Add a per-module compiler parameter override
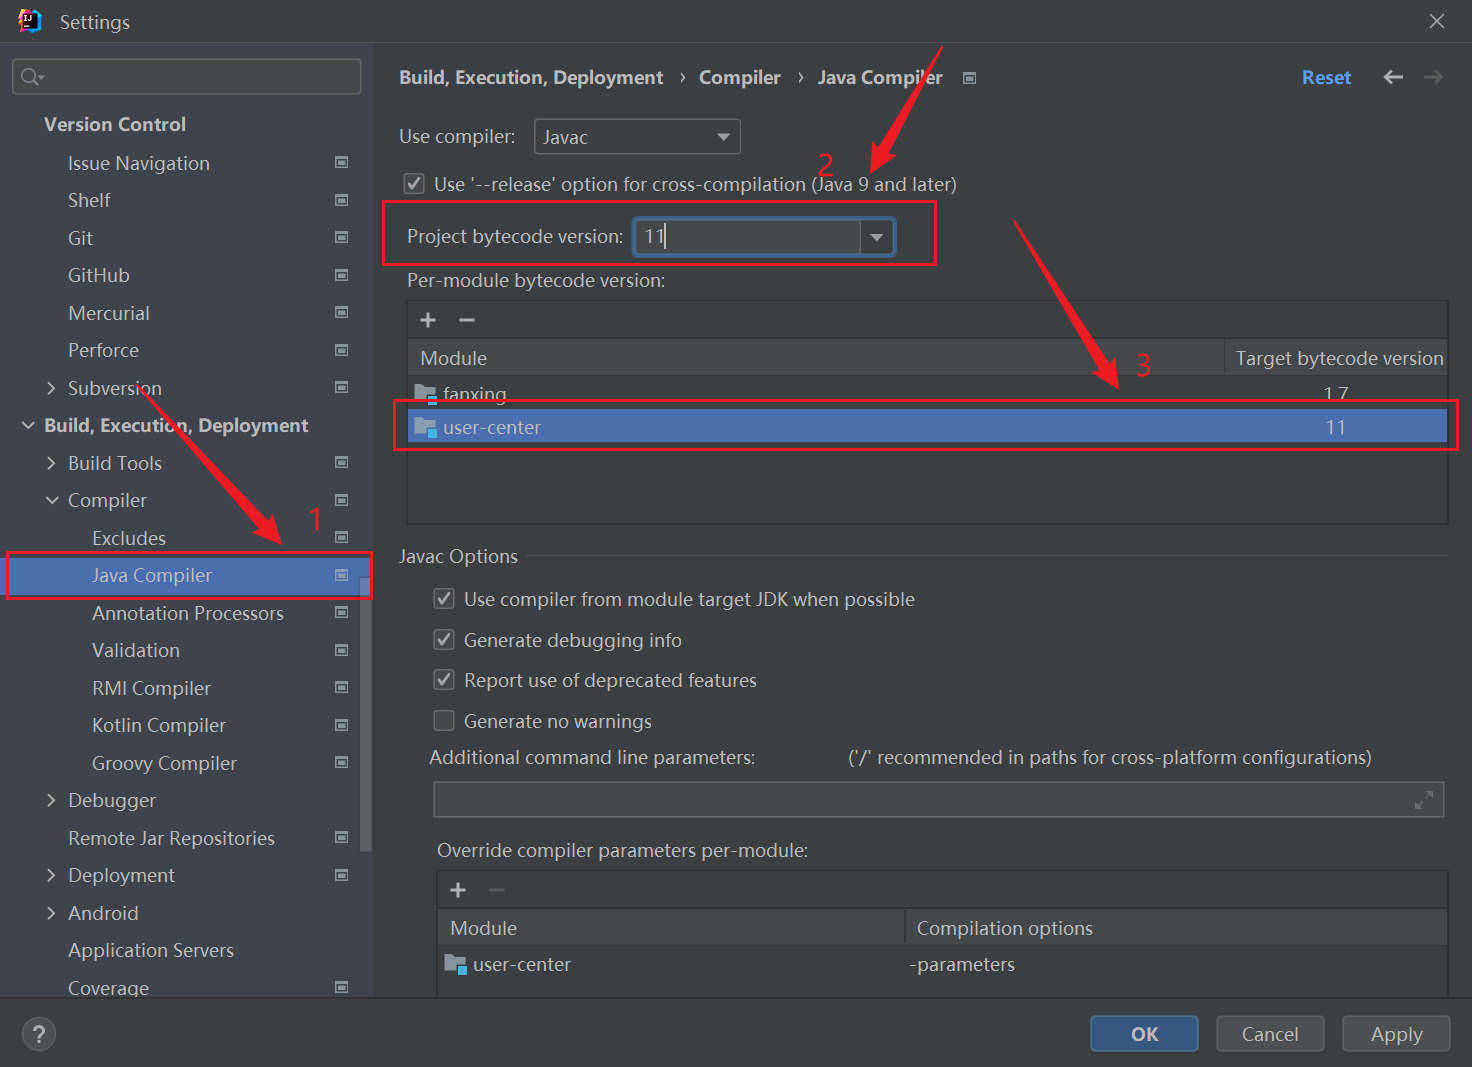Viewport: 1472px width, 1067px height. [458, 890]
